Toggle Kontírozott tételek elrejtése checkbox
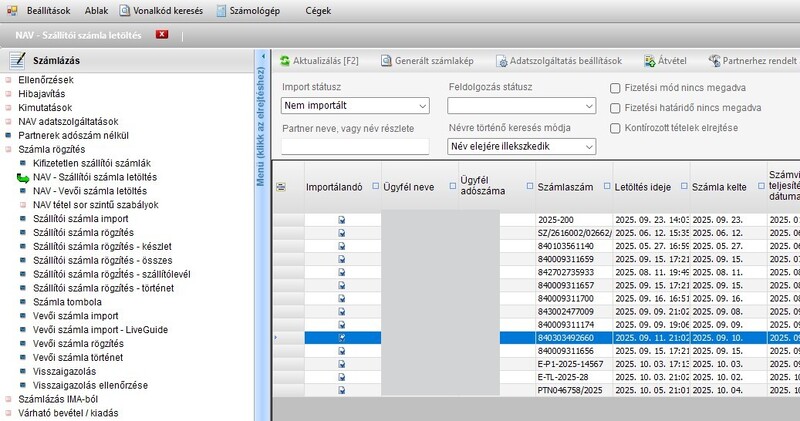Viewport: 800px width, 421px height. pyautogui.click(x=616, y=127)
